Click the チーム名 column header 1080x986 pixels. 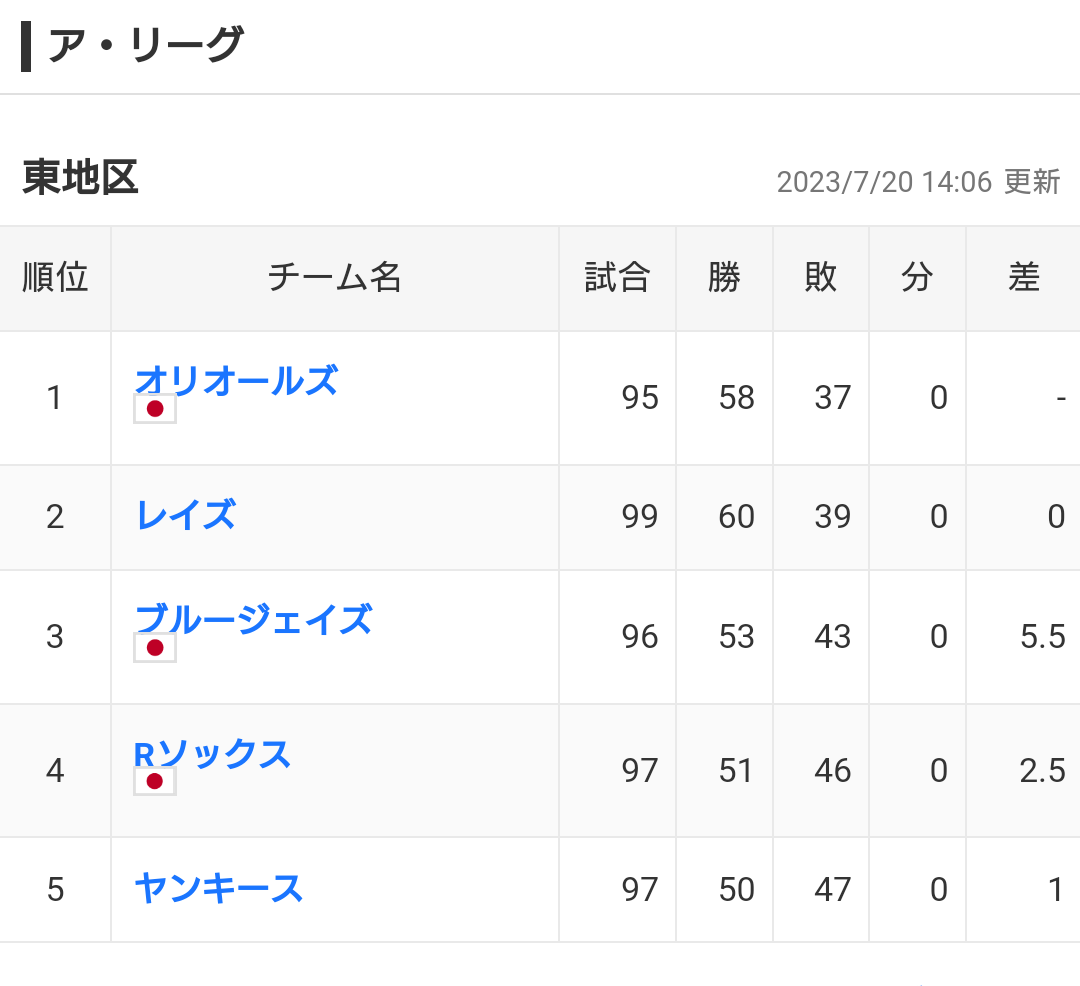pyautogui.click(x=335, y=278)
